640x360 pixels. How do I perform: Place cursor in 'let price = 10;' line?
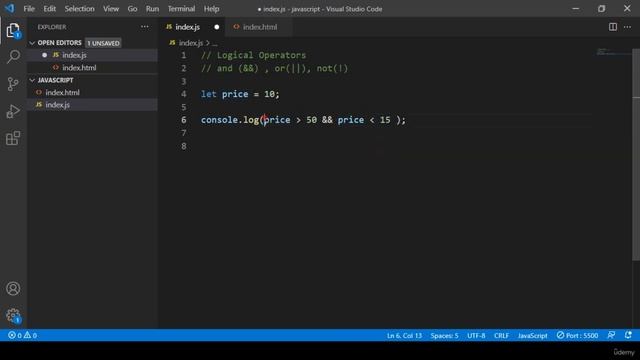[x=240, y=94]
